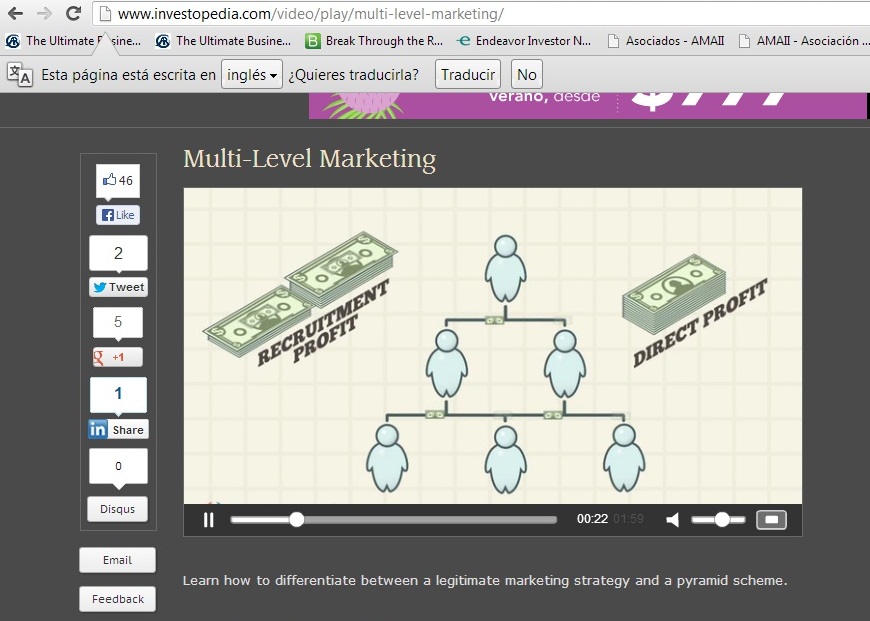Image resolution: width=870 pixels, height=621 pixels.
Task: Click Traducir to translate the page
Action: [x=468, y=75]
